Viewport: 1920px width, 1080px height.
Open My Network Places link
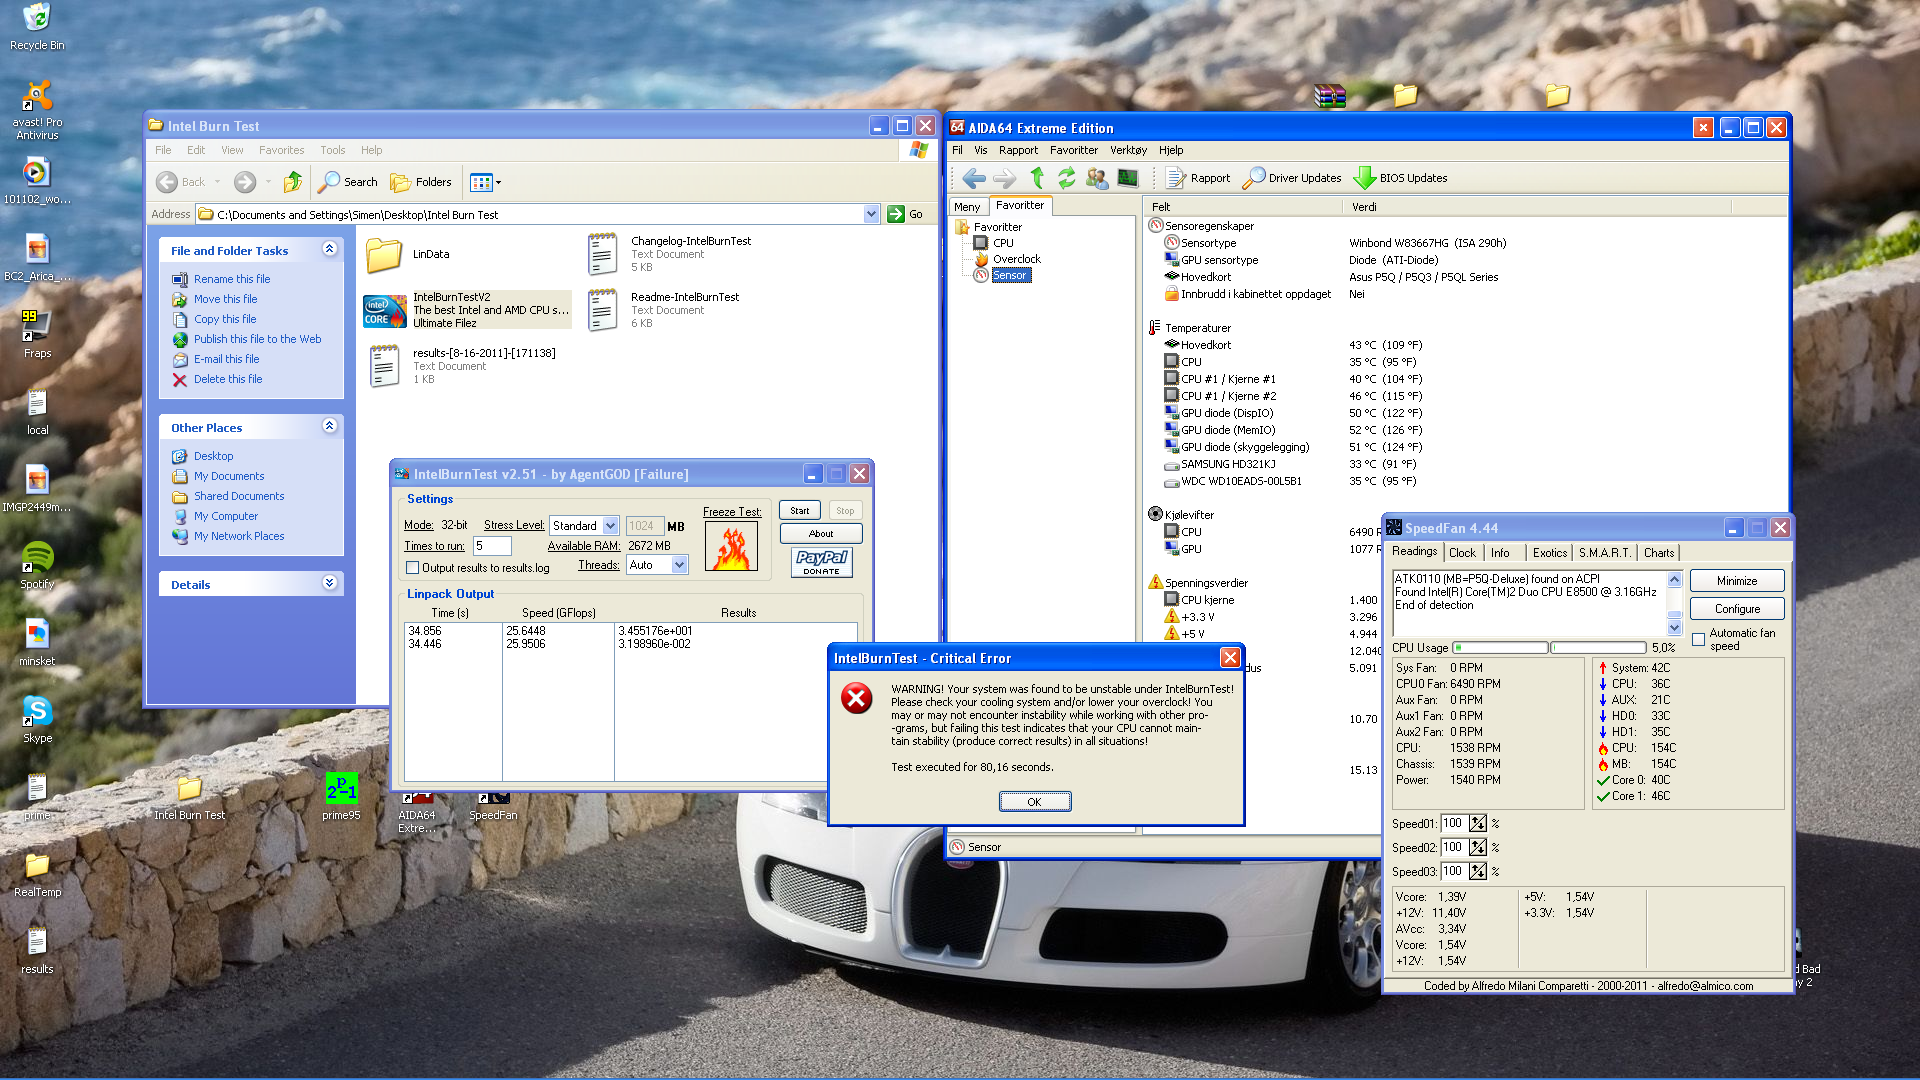coord(239,536)
